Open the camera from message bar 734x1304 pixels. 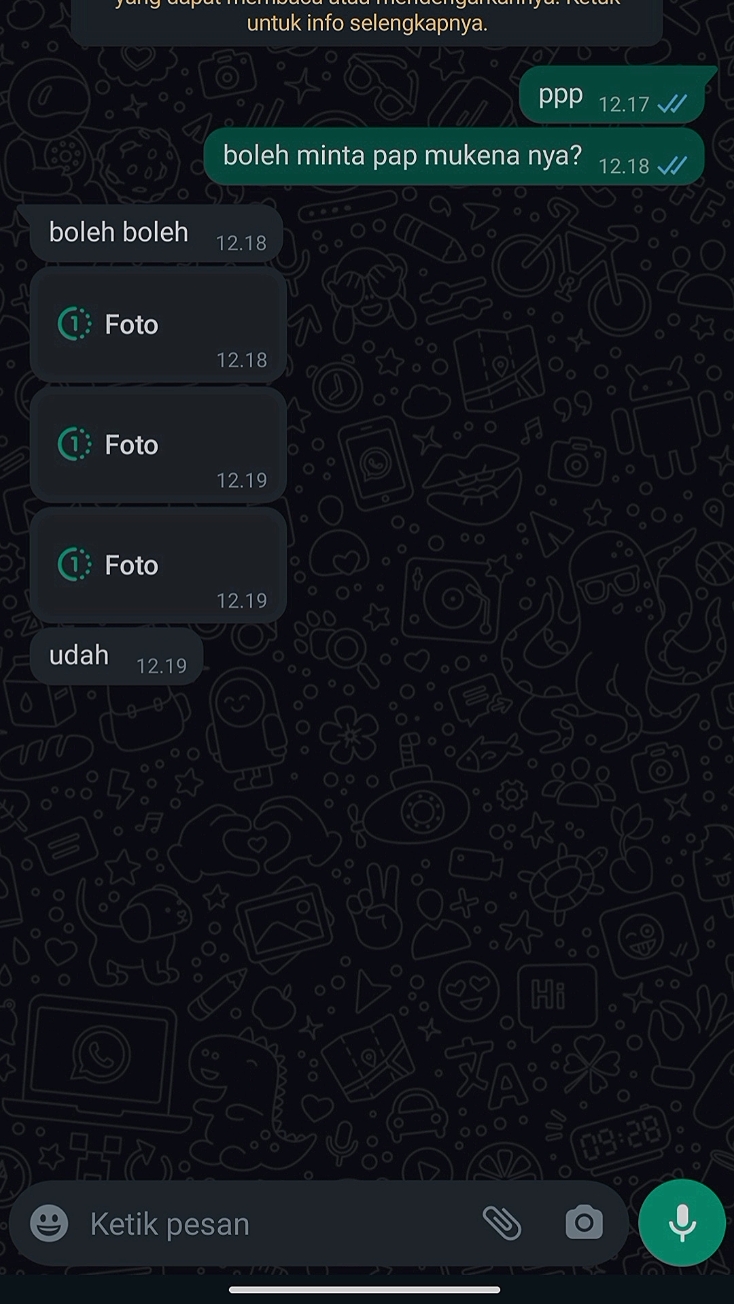tap(584, 1222)
